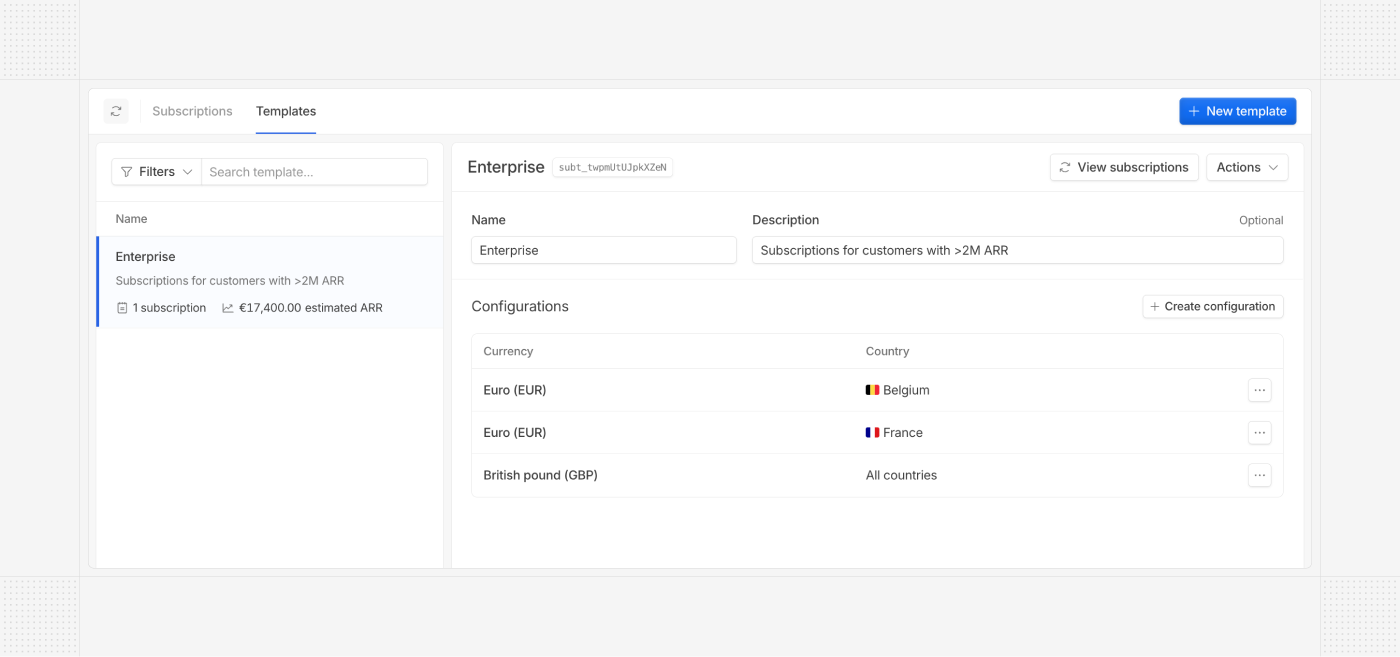Expand the Filters dropdown
Screen dimensions: 1400x657
point(156,172)
